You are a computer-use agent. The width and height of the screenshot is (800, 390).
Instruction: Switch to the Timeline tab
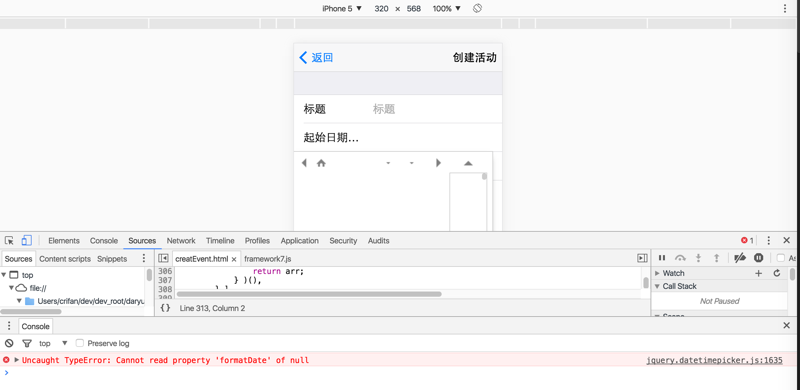pos(220,240)
